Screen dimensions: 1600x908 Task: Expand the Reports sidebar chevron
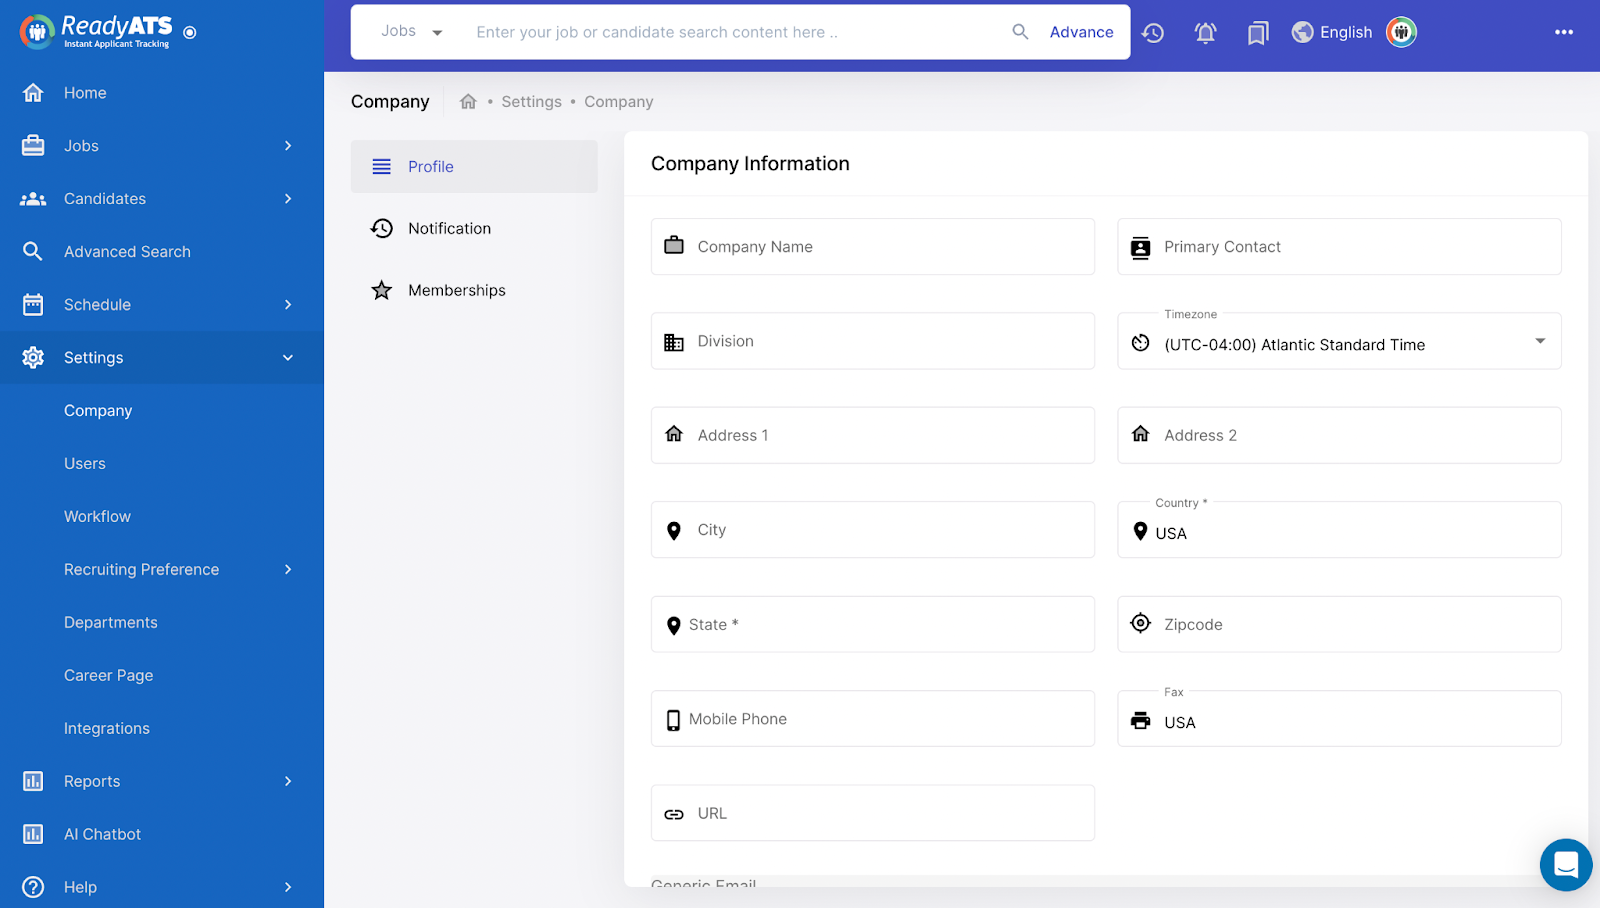[288, 782]
